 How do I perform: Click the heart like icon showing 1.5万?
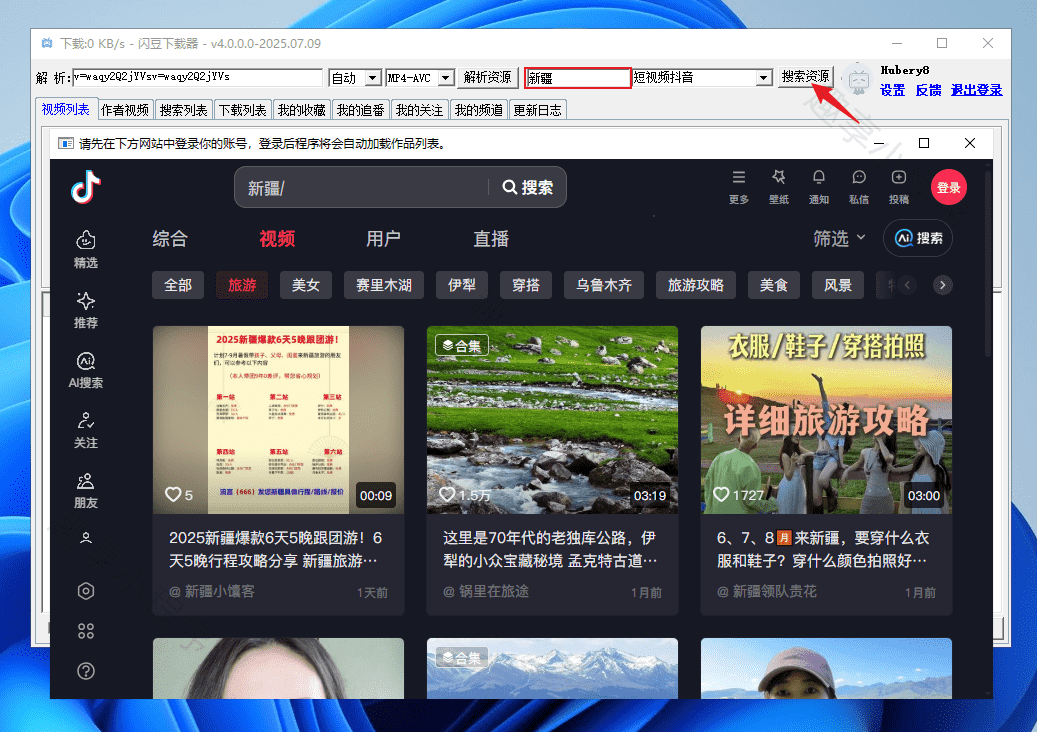point(447,495)
